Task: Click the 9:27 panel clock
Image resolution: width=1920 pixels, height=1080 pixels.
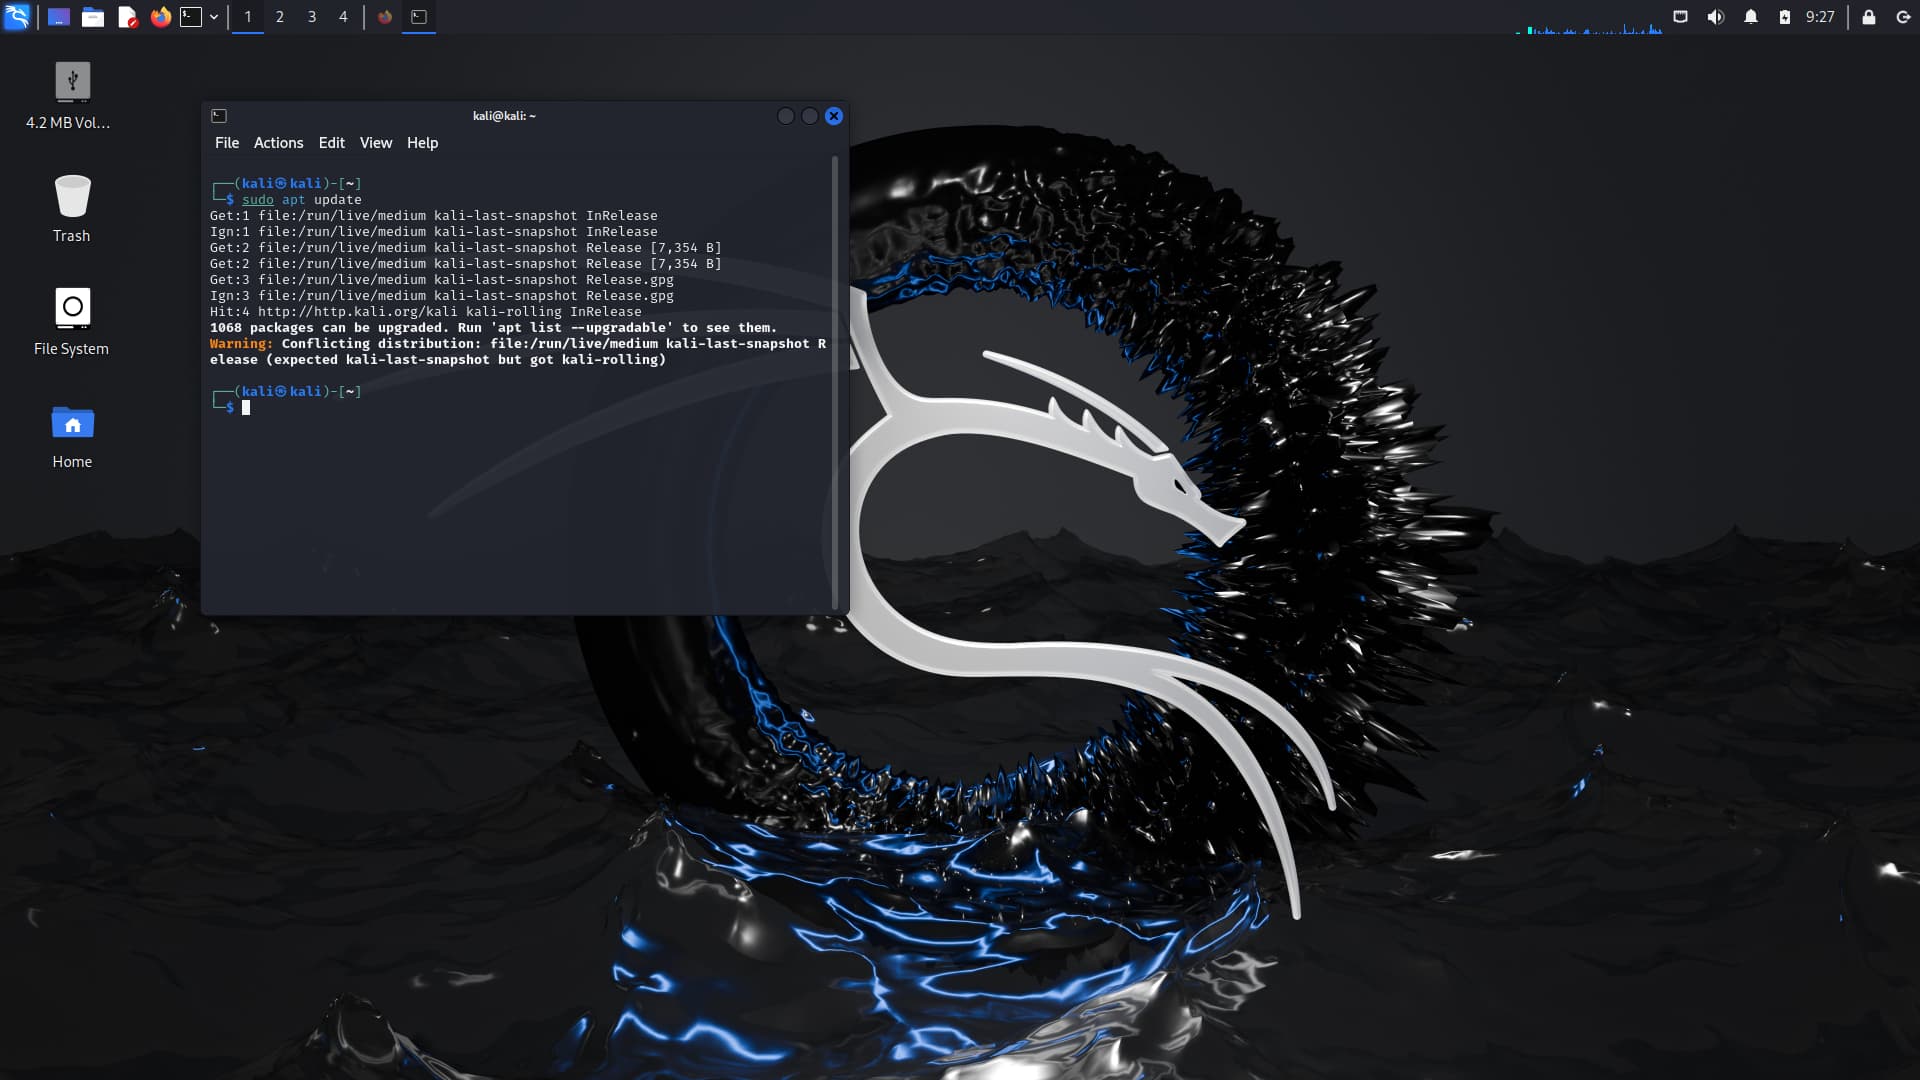Action: [x=1820, y=17]
